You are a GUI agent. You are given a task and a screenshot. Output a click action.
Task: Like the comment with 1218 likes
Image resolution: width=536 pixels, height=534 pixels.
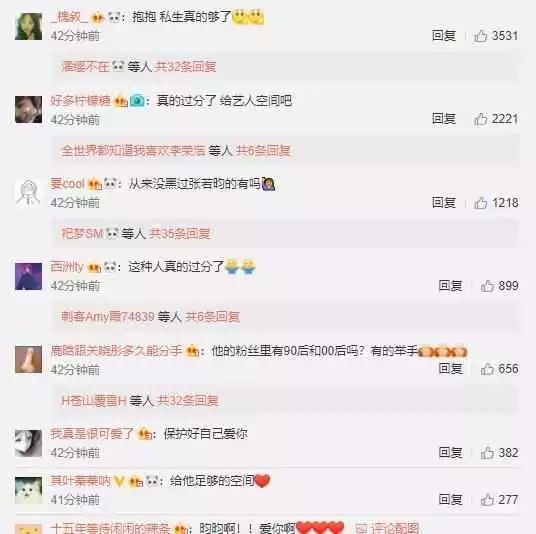(x=481, y=203)
